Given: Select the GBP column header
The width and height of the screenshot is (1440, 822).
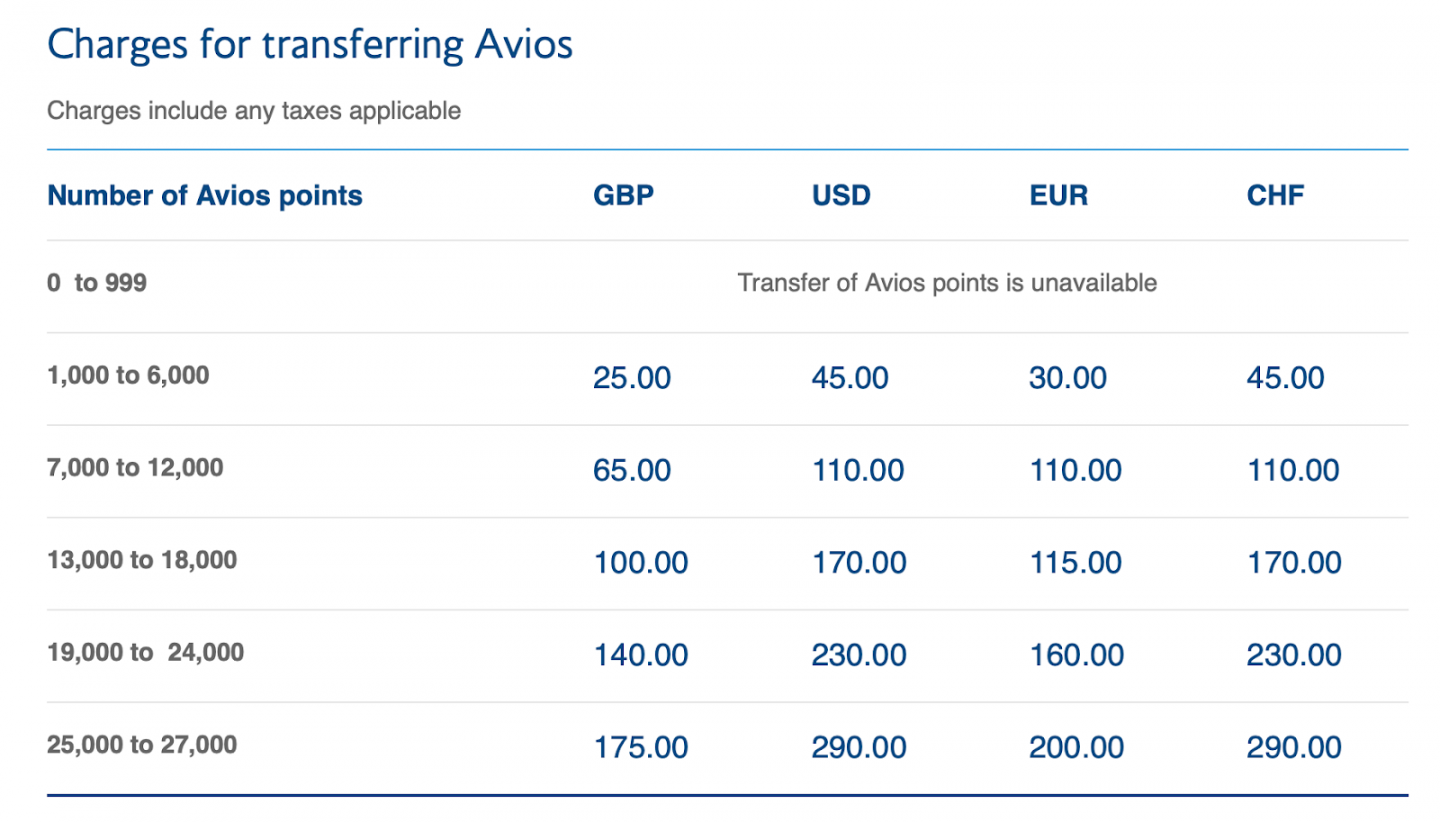Looking at the screenshot, I should pyautogui.click(x=622, y=195).
